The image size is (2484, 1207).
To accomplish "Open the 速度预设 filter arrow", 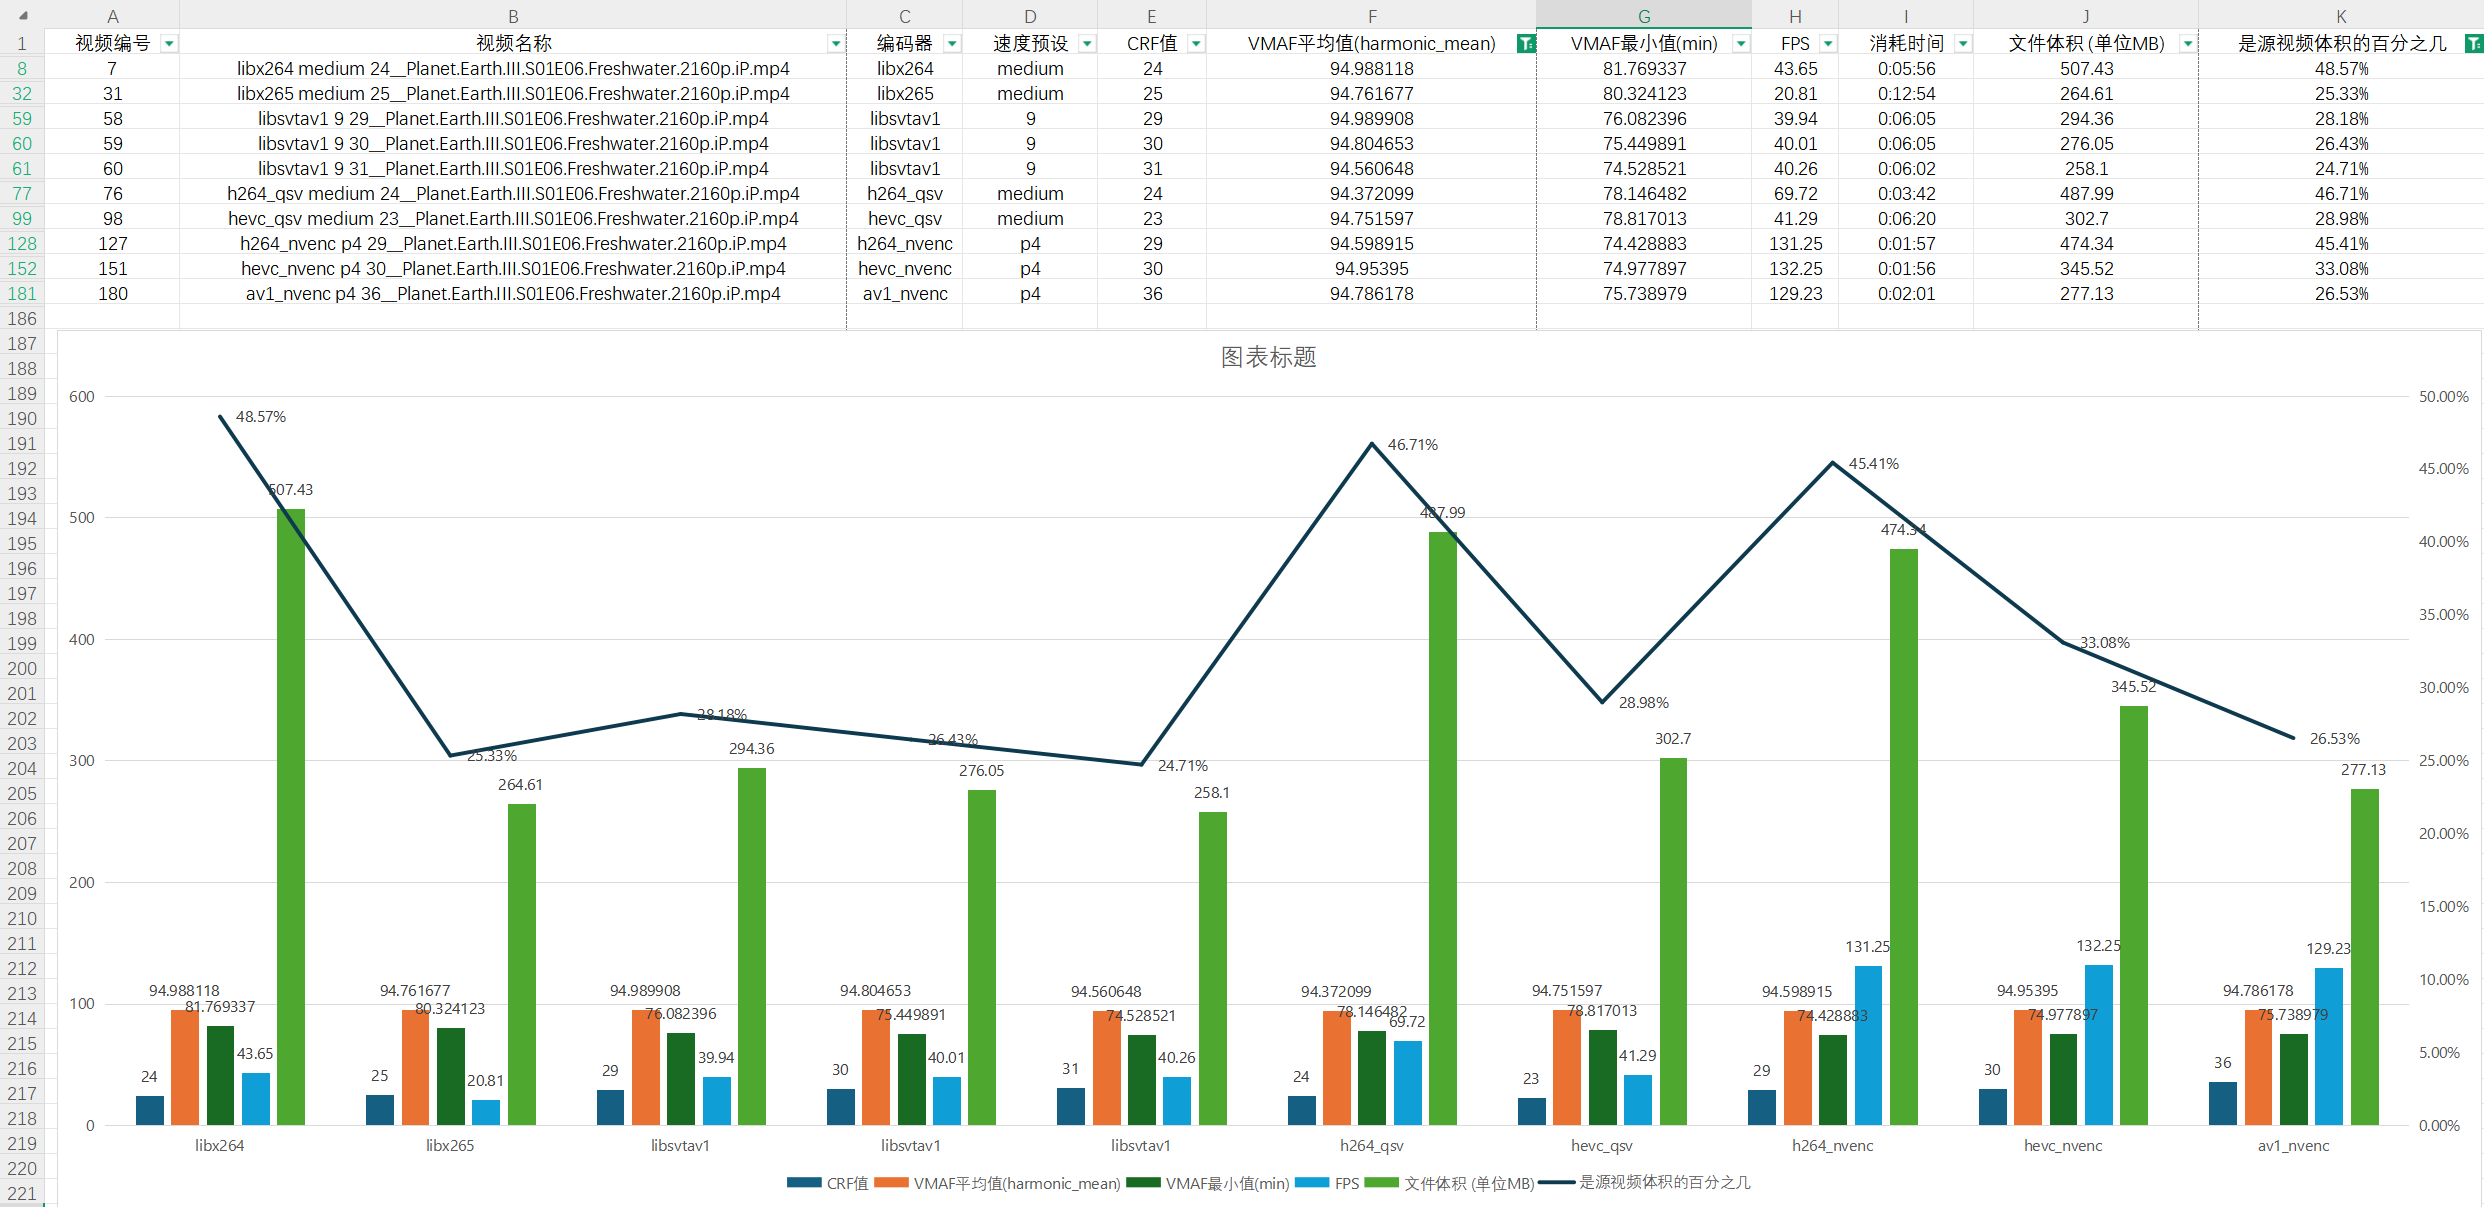I will (1087, 43).
